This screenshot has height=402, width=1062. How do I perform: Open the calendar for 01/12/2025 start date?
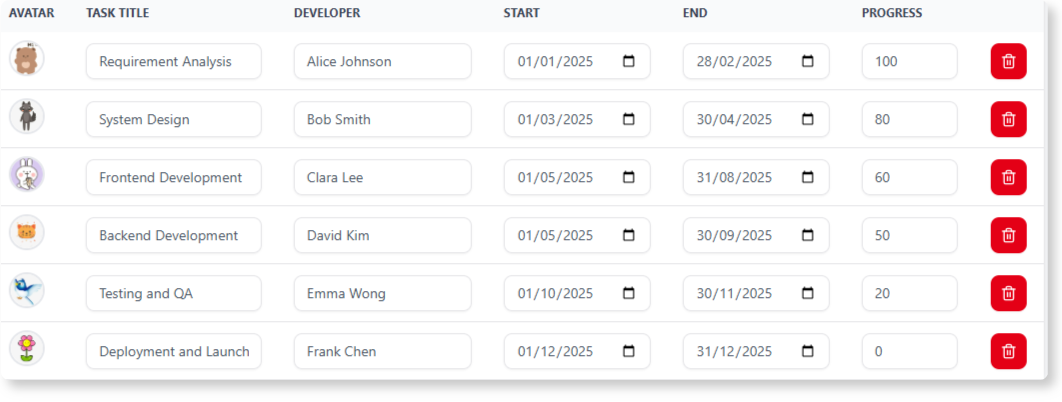pos(629,351)
